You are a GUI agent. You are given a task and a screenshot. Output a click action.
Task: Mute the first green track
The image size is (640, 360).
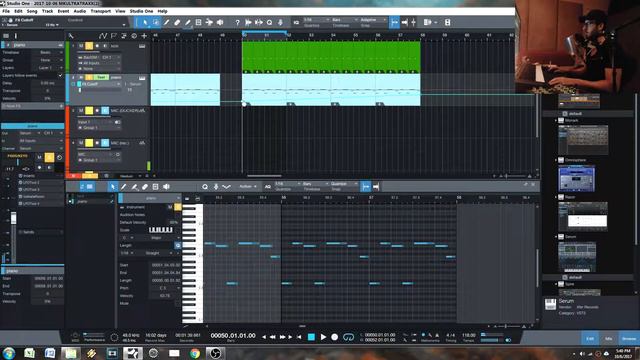click(x=81, y=46)
